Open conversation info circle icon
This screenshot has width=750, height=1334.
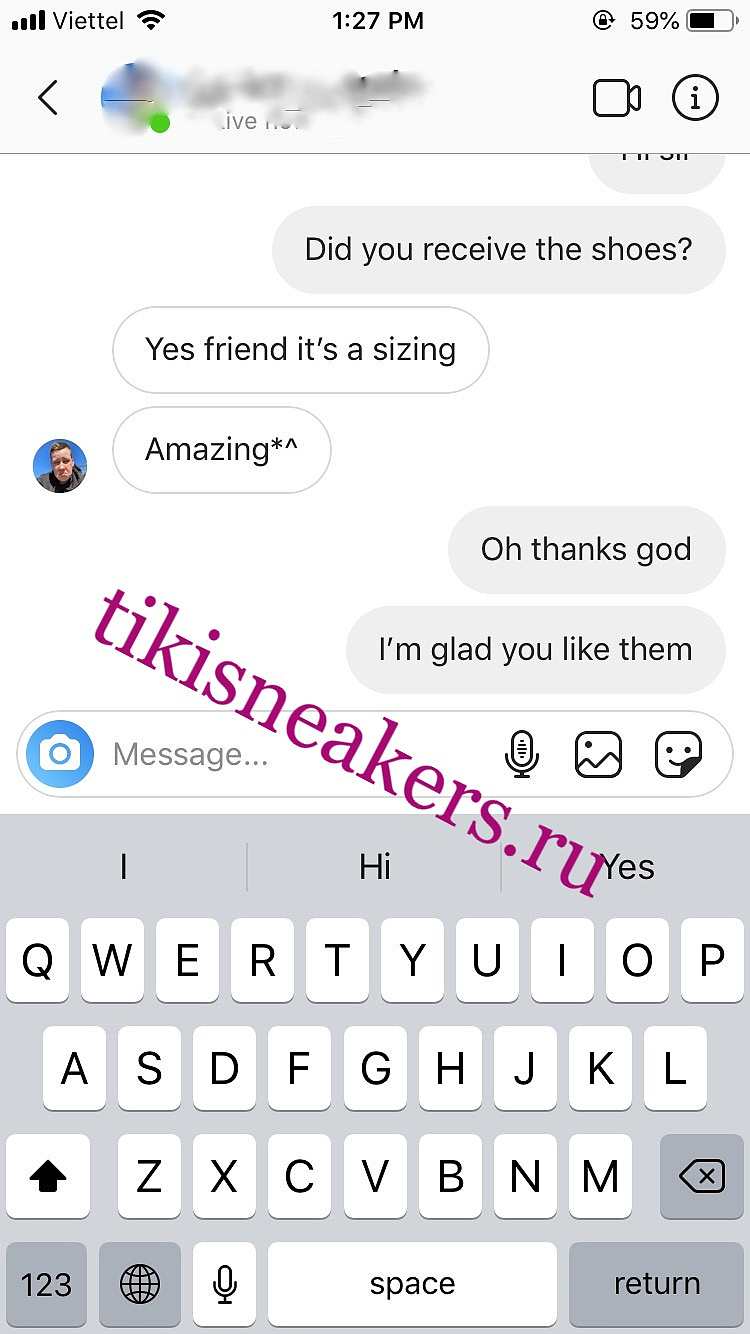(x=695, y=98)
